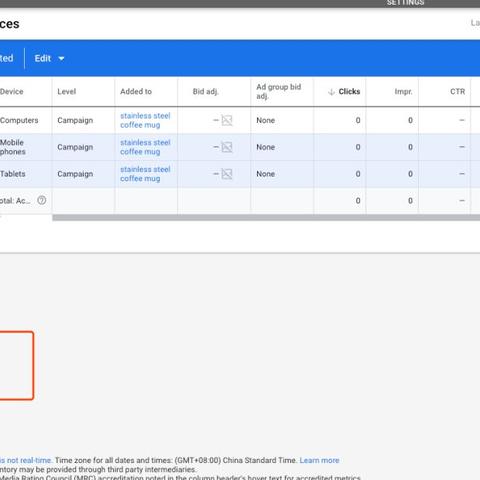Click None ad group bid in Tablets row
The height and width of the screenshot is (480, 480).
(x=265, y=174)
